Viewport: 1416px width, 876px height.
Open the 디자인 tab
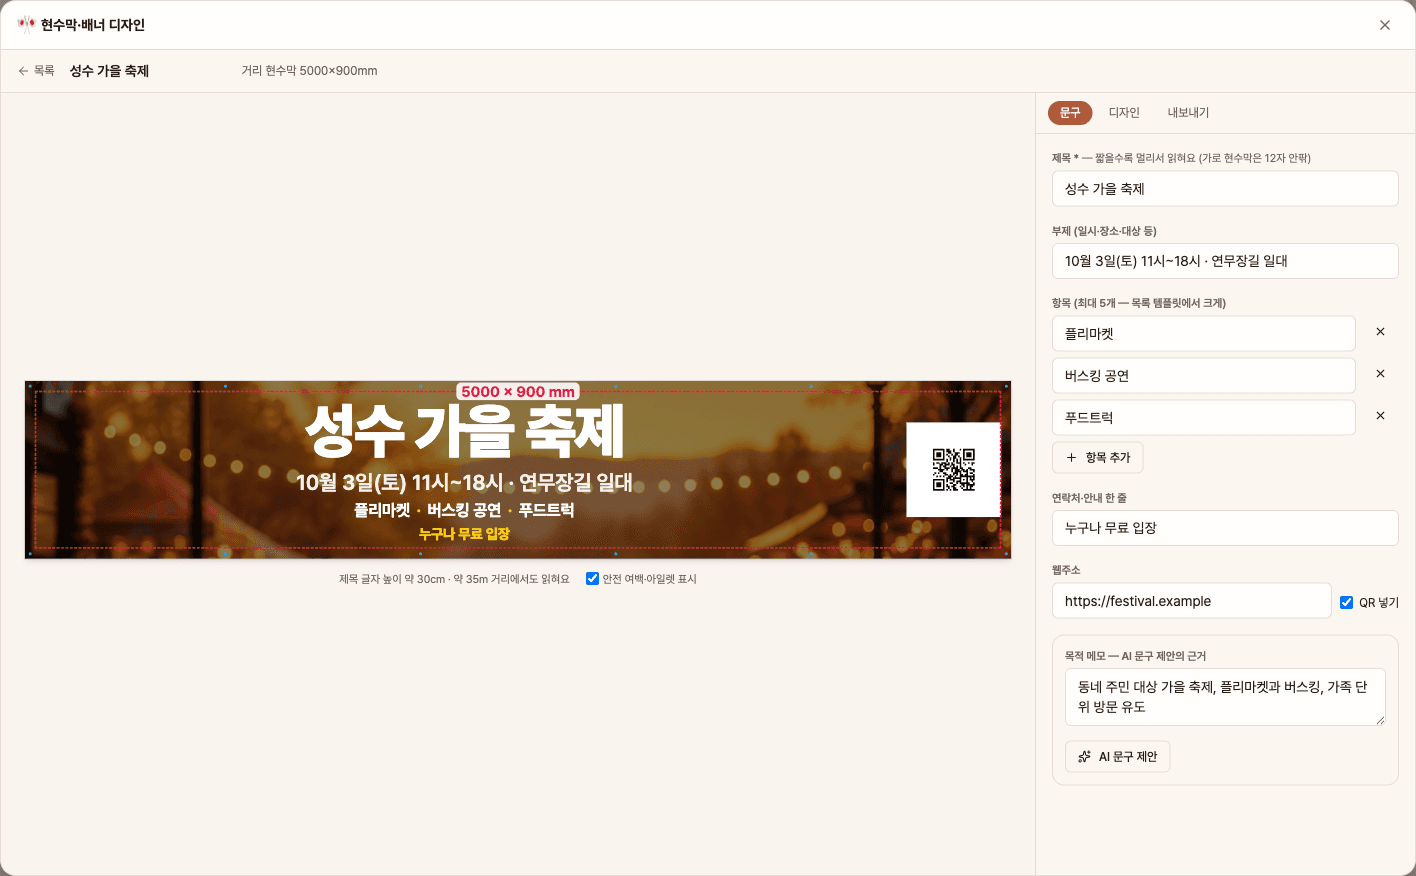click(1124, 113)
